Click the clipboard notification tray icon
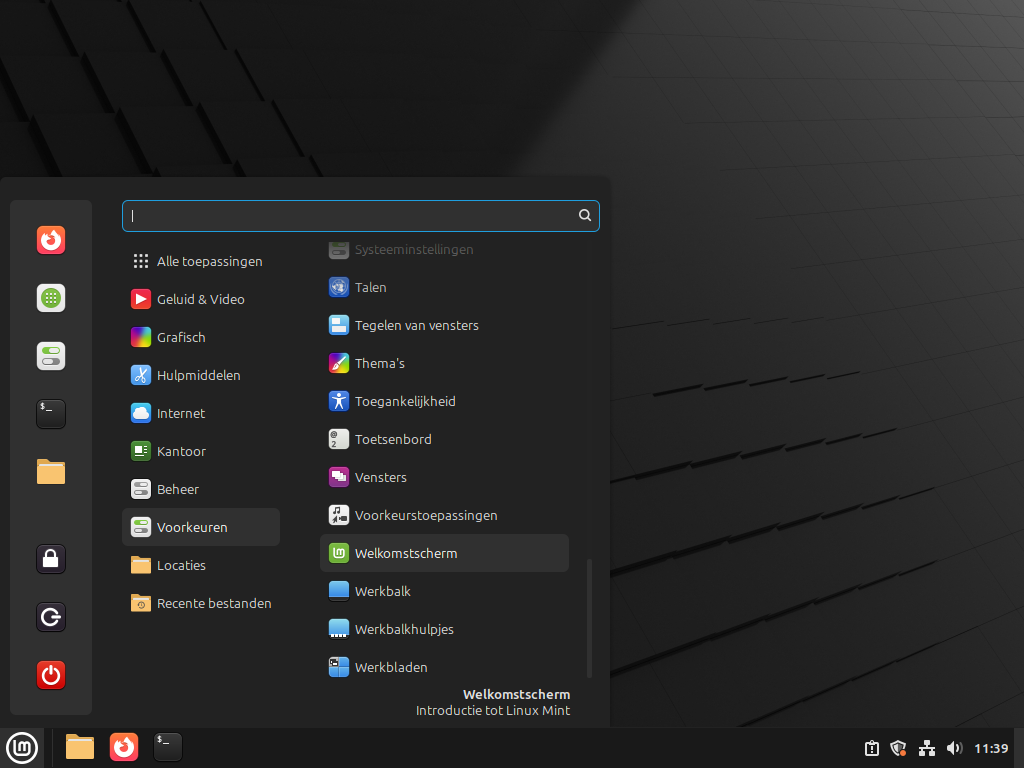Viewport: 1024px width, 768px height. pyautogui.click(x=872, y=748)
